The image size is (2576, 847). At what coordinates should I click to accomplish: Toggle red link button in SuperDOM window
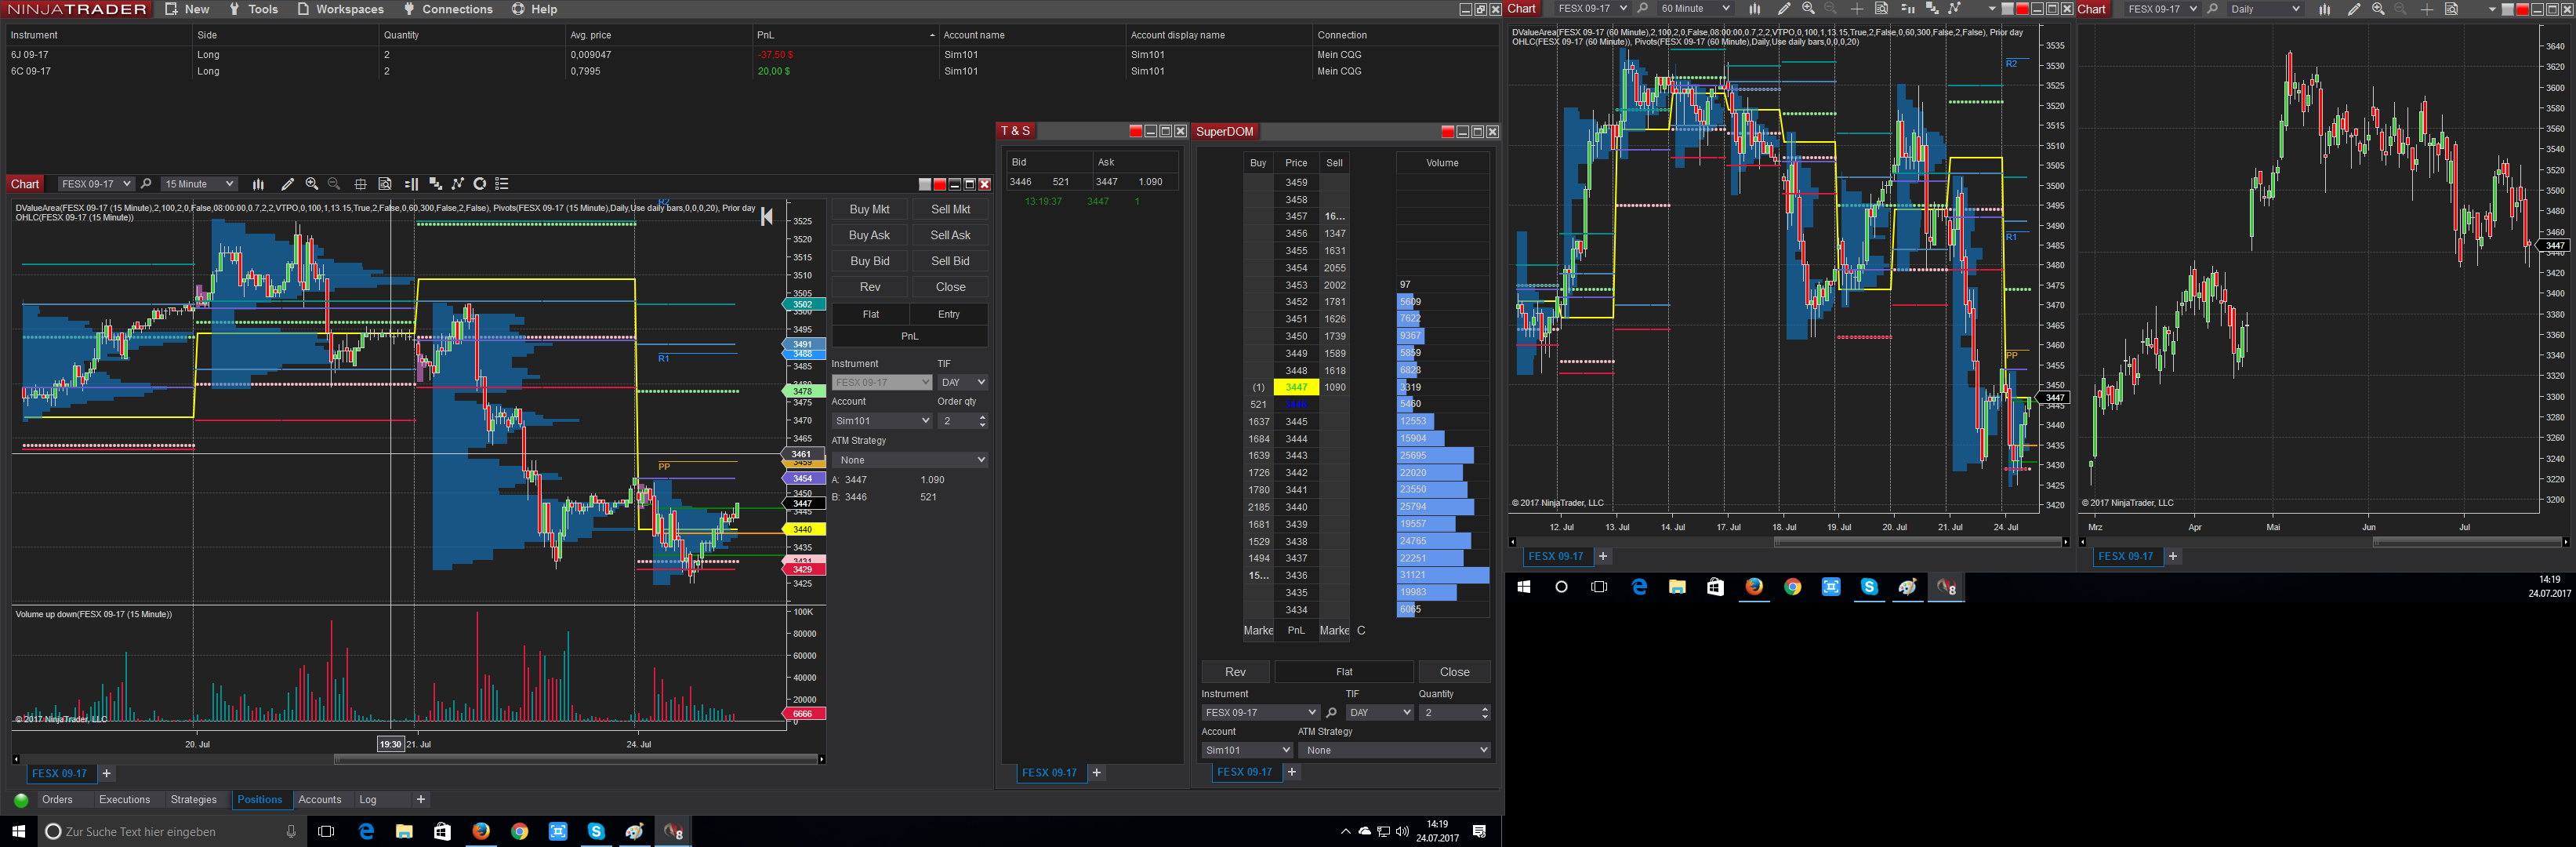(x=1447, y=132)
